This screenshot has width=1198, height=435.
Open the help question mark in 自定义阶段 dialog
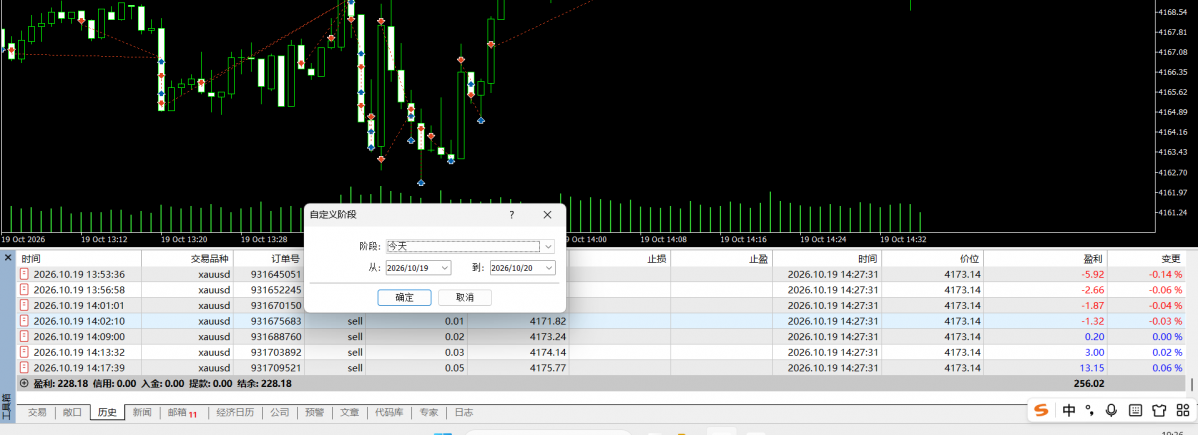click(x=512, y=215)
